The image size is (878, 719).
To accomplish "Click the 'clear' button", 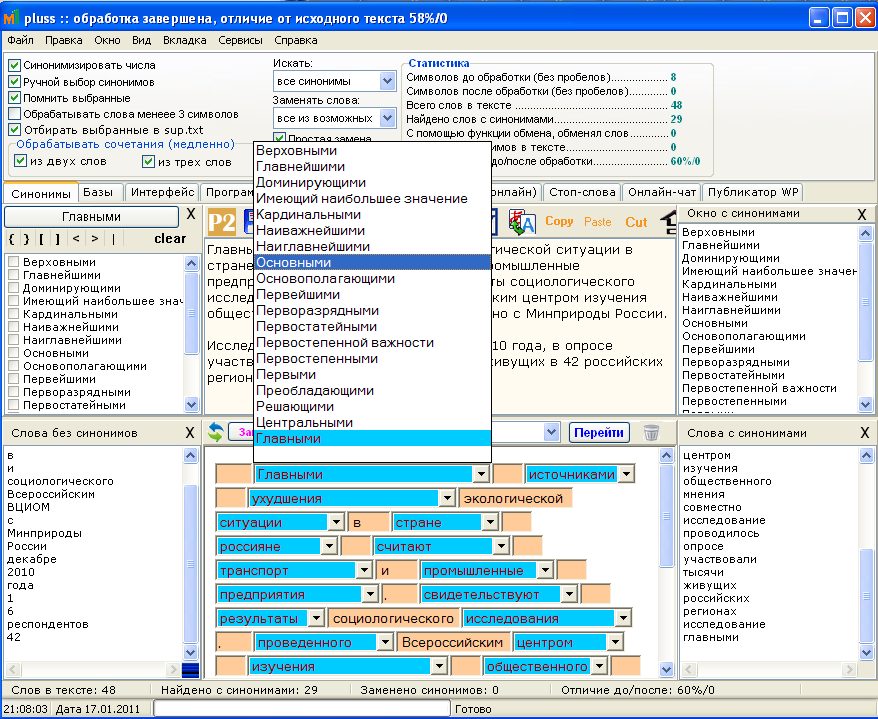I will pos(170,238).
